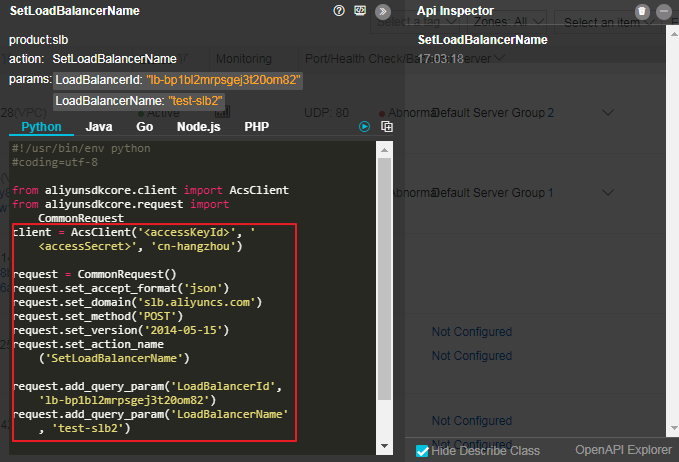Expand the Default Server Group 2 chevron
Screen dimensions: 679x462
(608, 113)
